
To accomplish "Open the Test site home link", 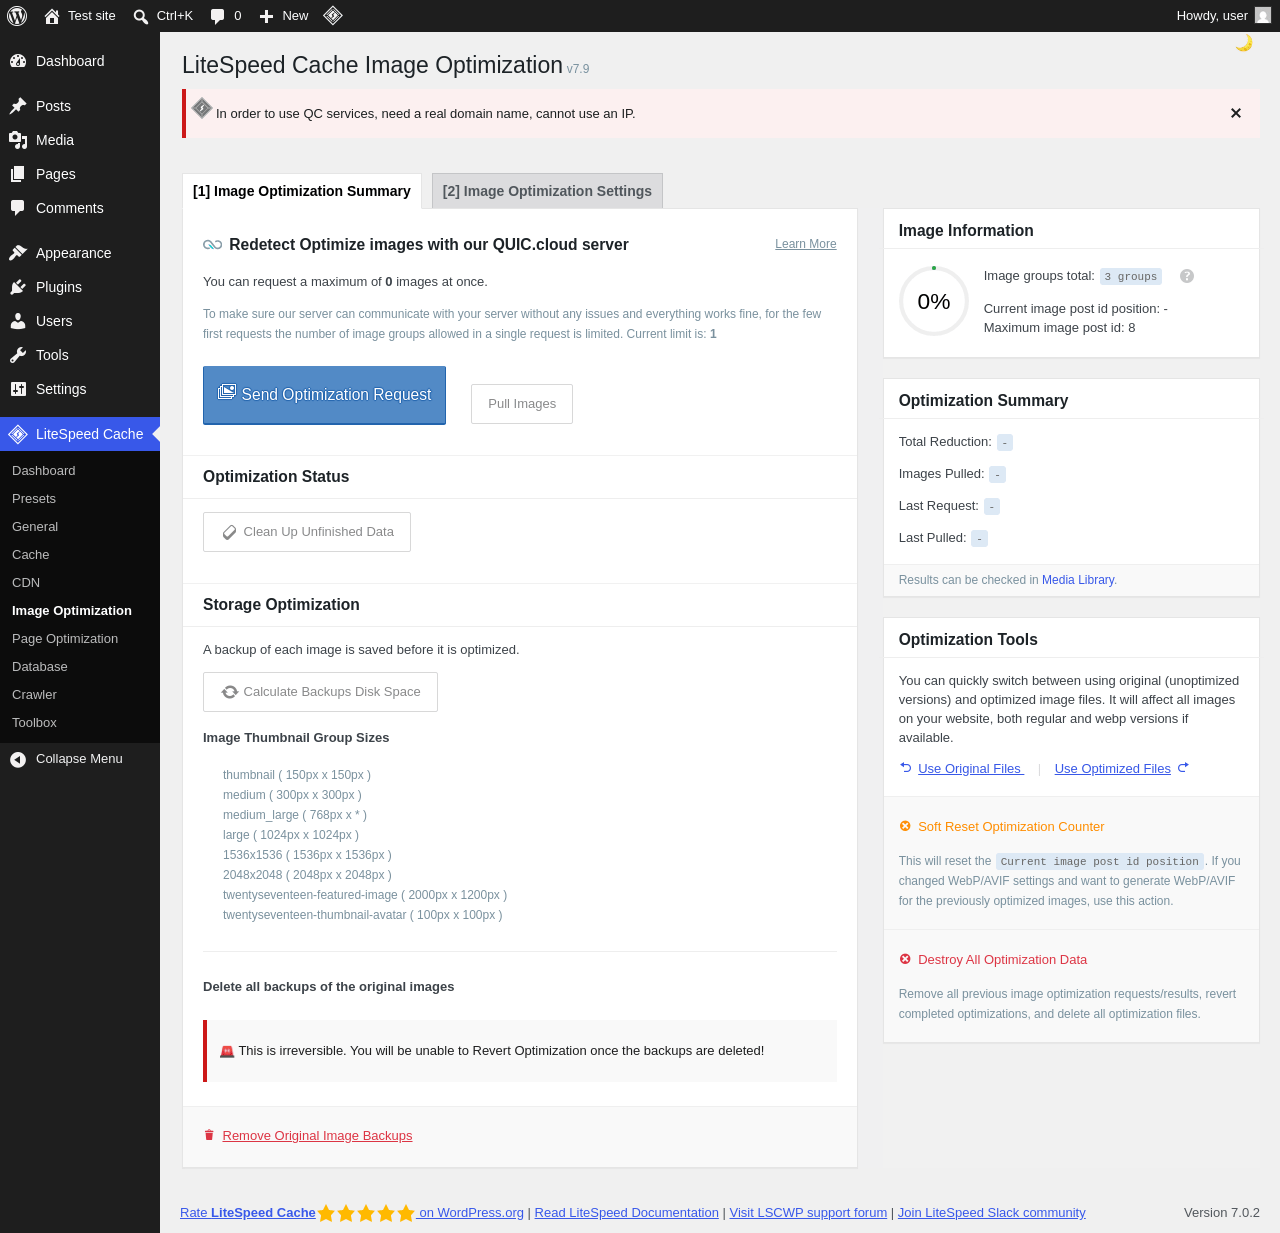I will tap(80, 16).
